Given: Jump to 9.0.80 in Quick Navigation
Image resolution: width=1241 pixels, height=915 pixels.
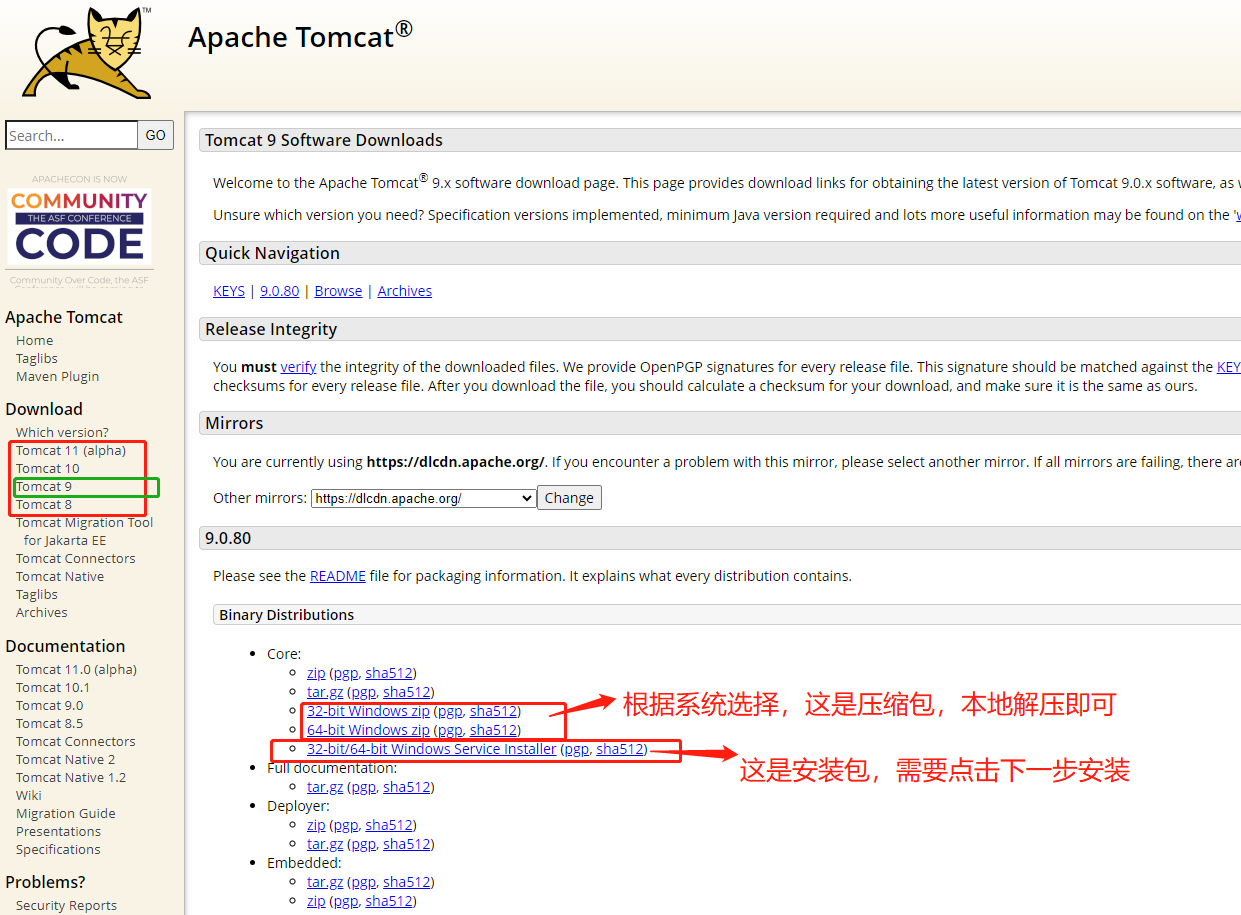Looking at the screenshot, I should (279, 291).
